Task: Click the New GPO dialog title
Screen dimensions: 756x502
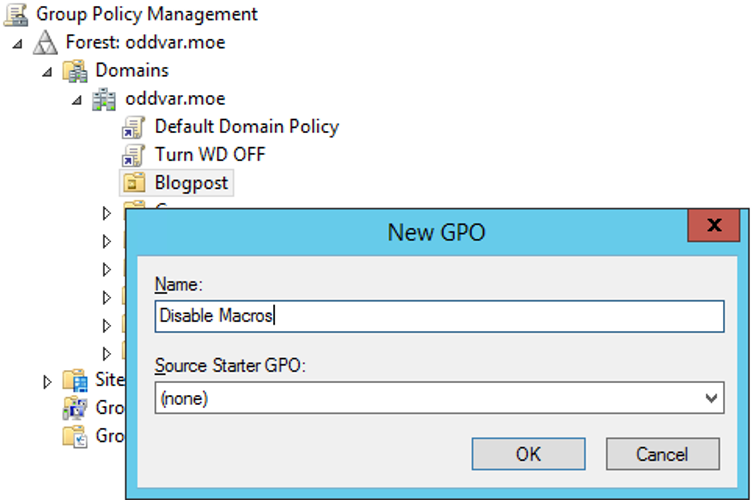Action: pyautogui.click(x=436, y=232)
